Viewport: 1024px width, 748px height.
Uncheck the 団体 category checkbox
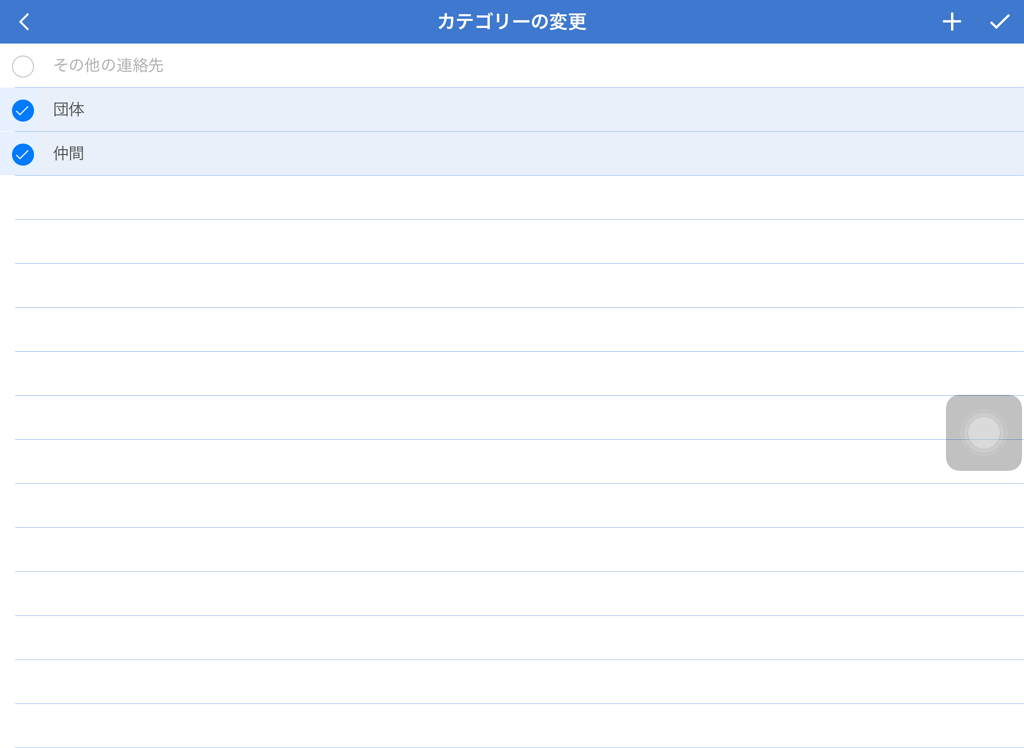[x=23, y=110]
